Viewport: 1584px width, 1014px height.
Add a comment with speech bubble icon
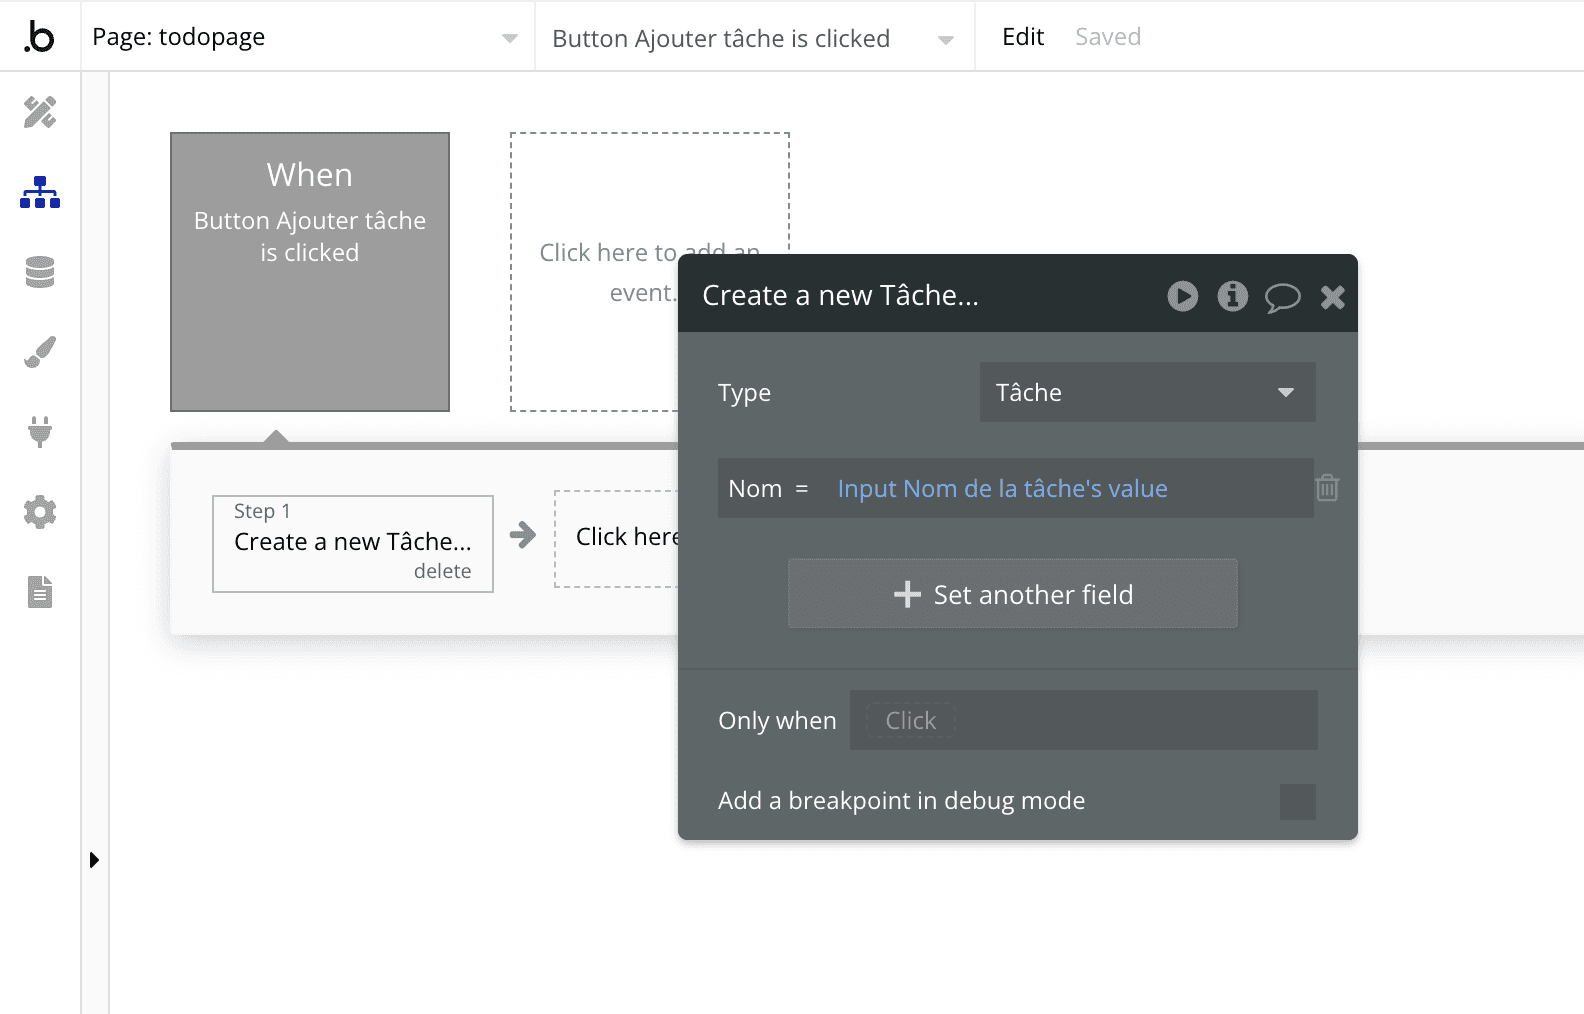[1283, 297]
